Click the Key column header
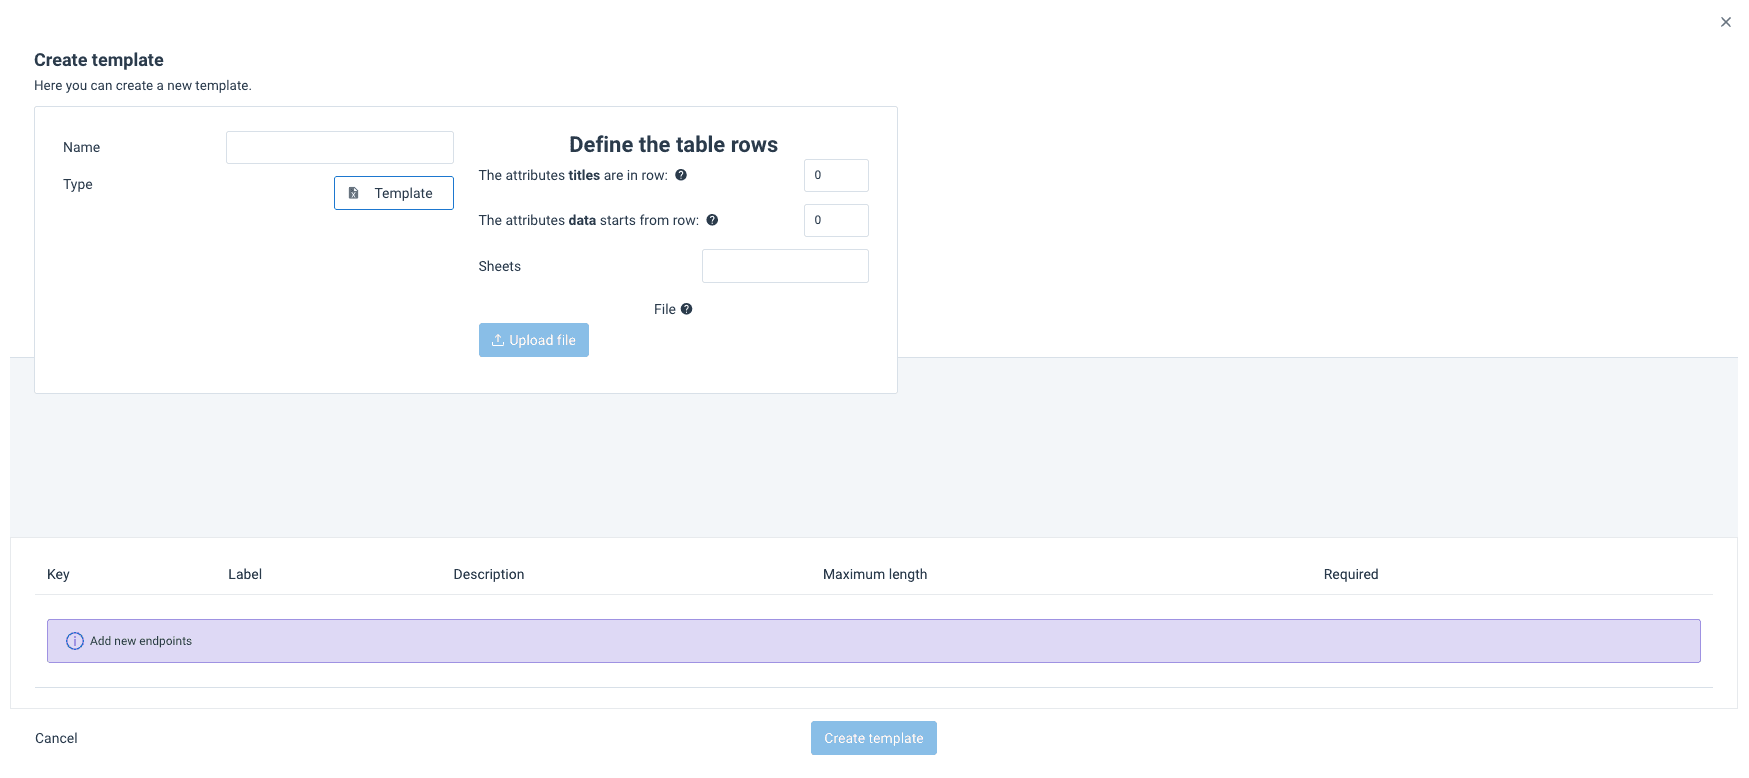 coord(58,574)
